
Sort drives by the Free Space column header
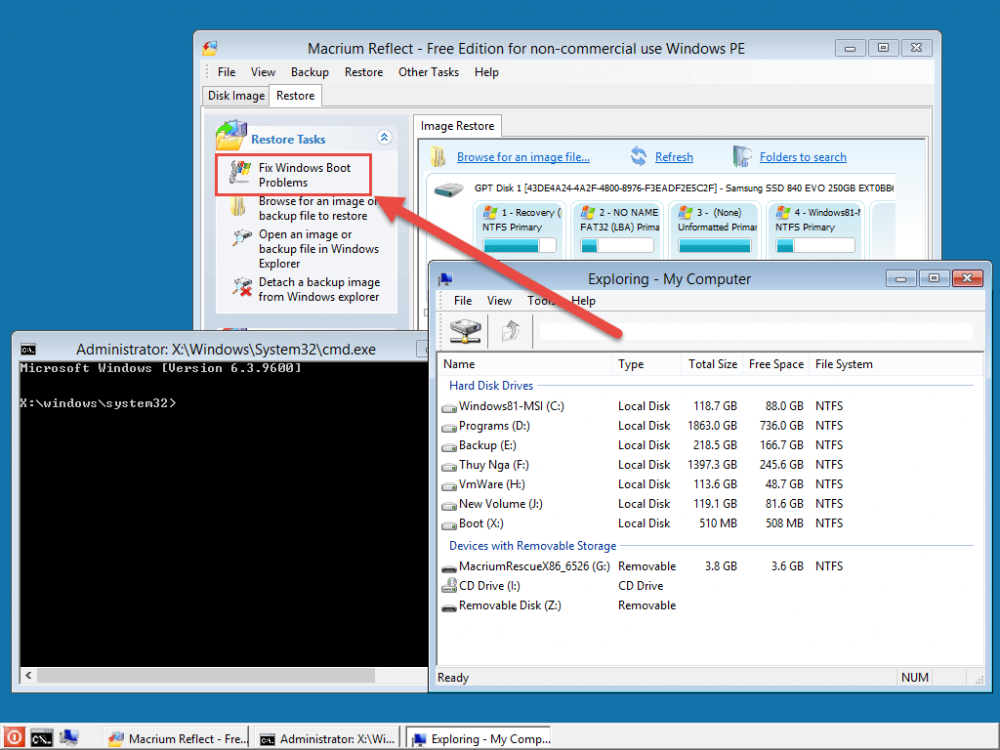776,365
